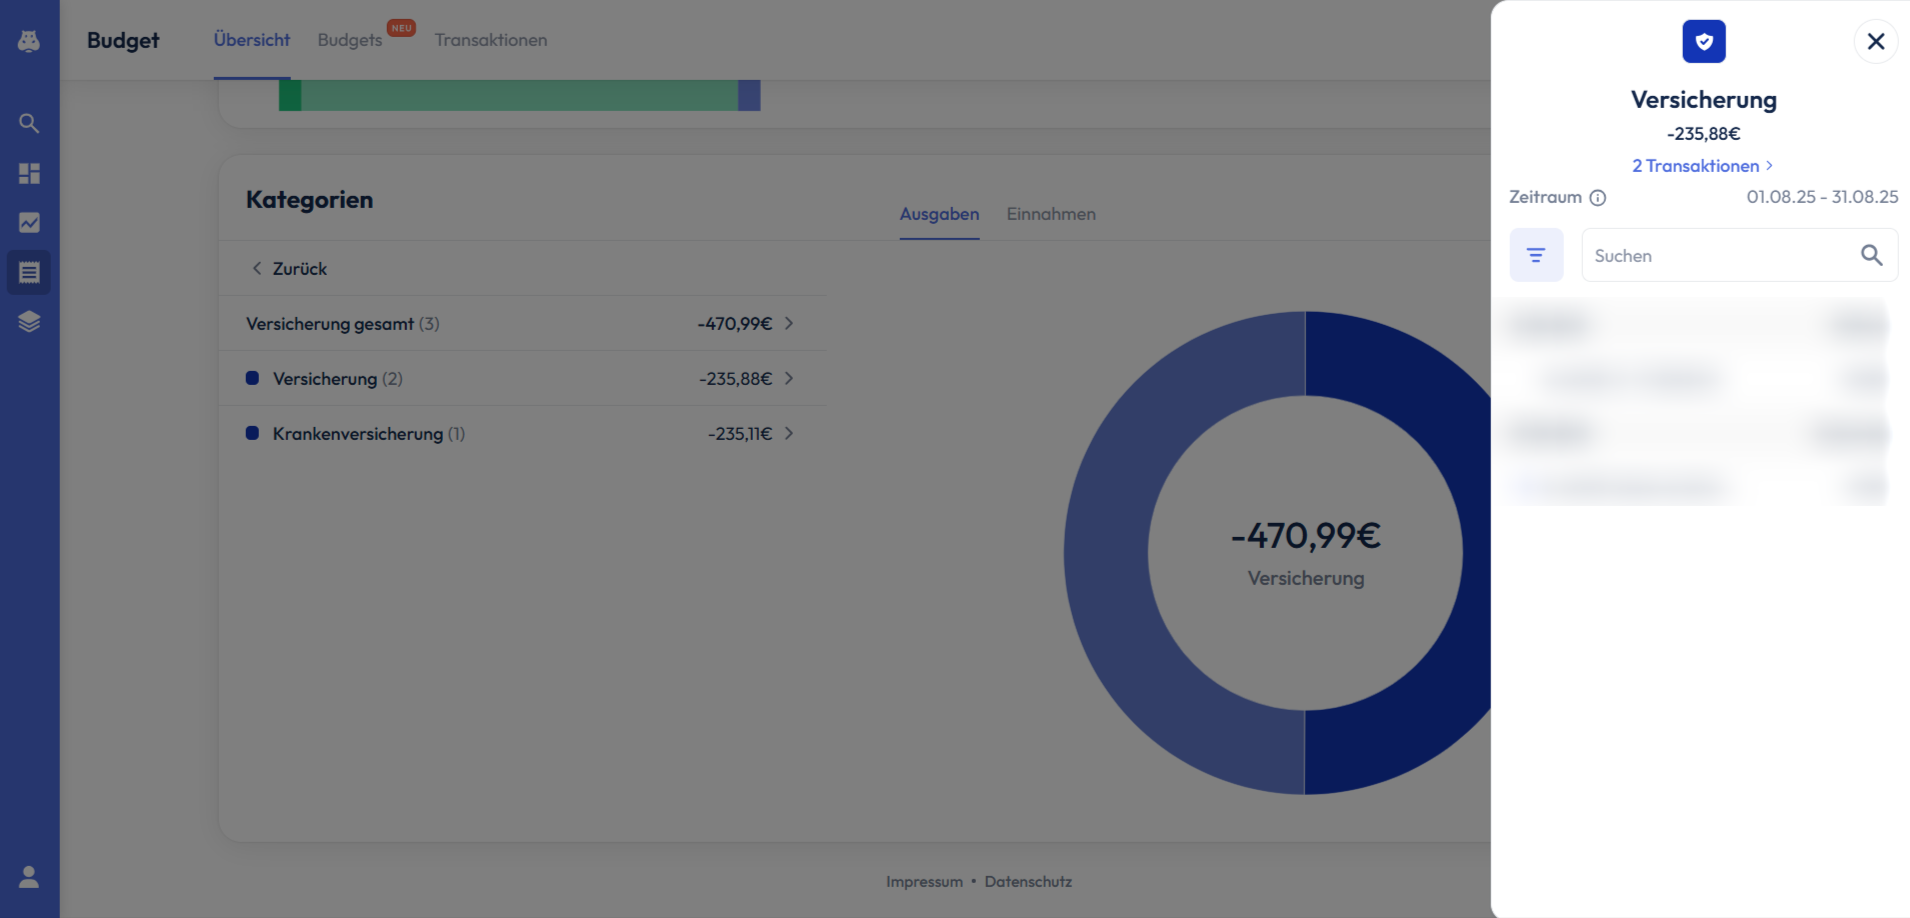The image size is (1910, 918).
Task: Open the layers stack sidebar icon
Action: (x=29, y=321)
